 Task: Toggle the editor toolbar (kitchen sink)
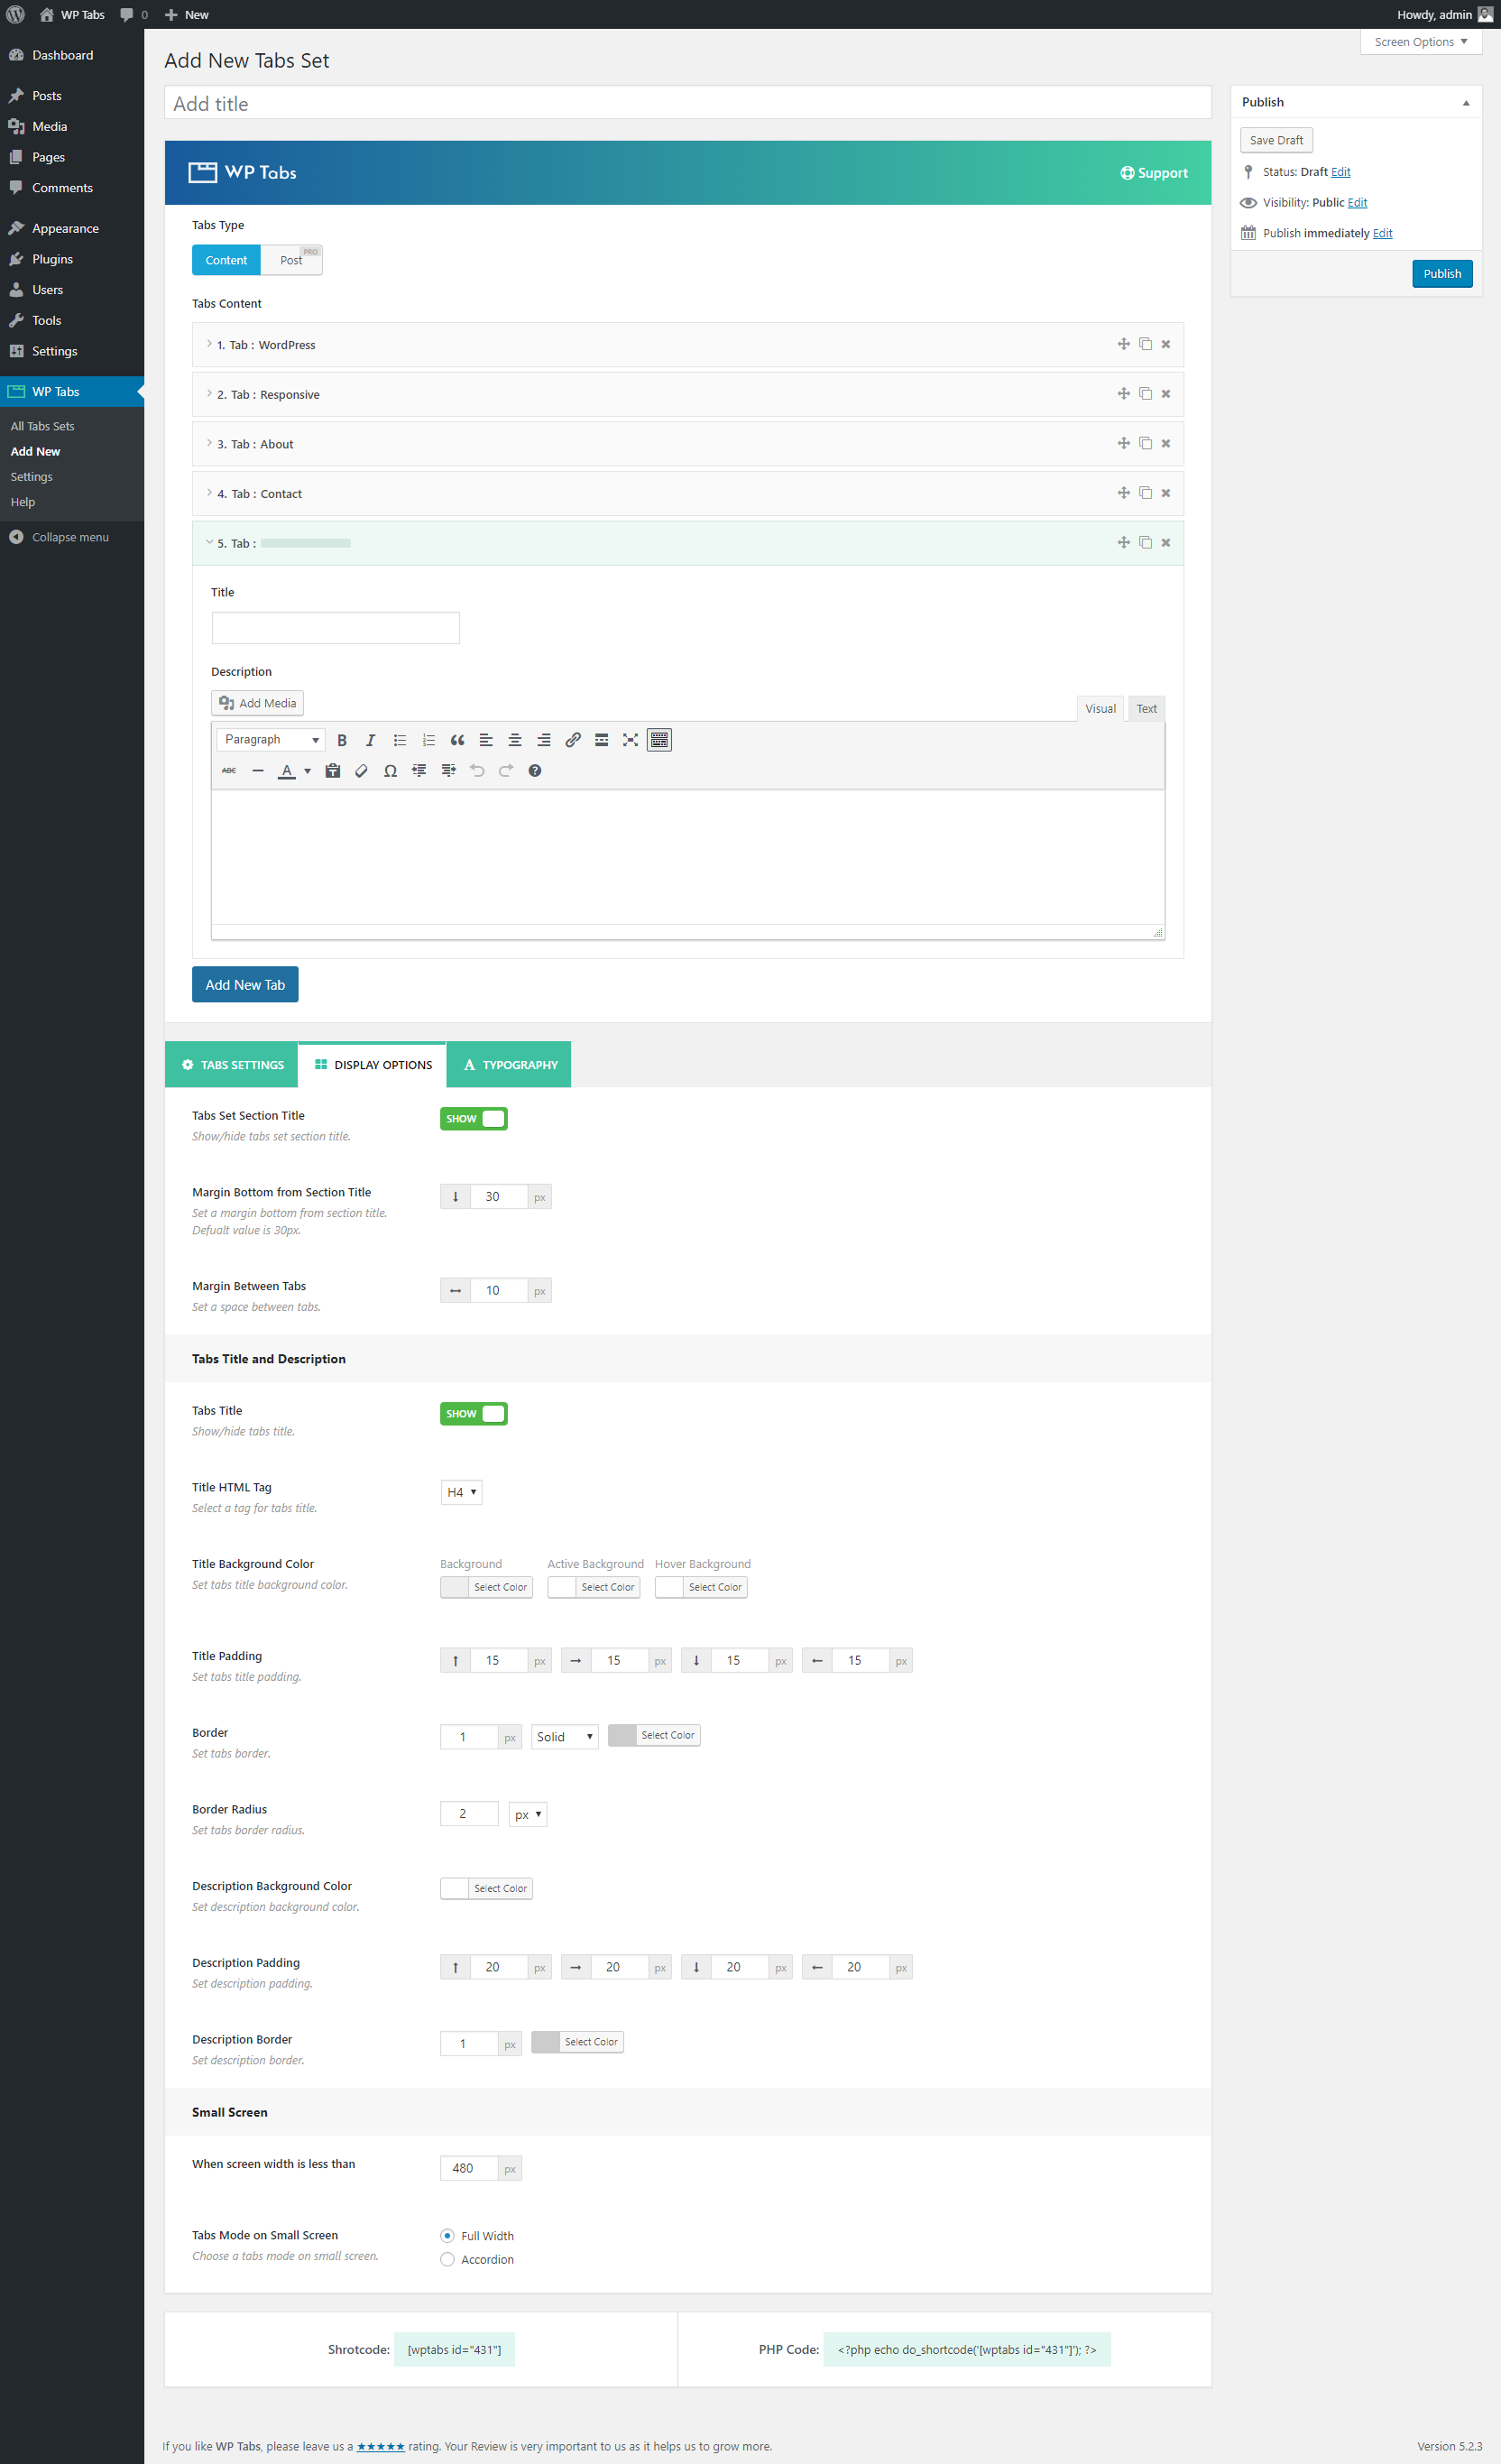coord(659,740)
